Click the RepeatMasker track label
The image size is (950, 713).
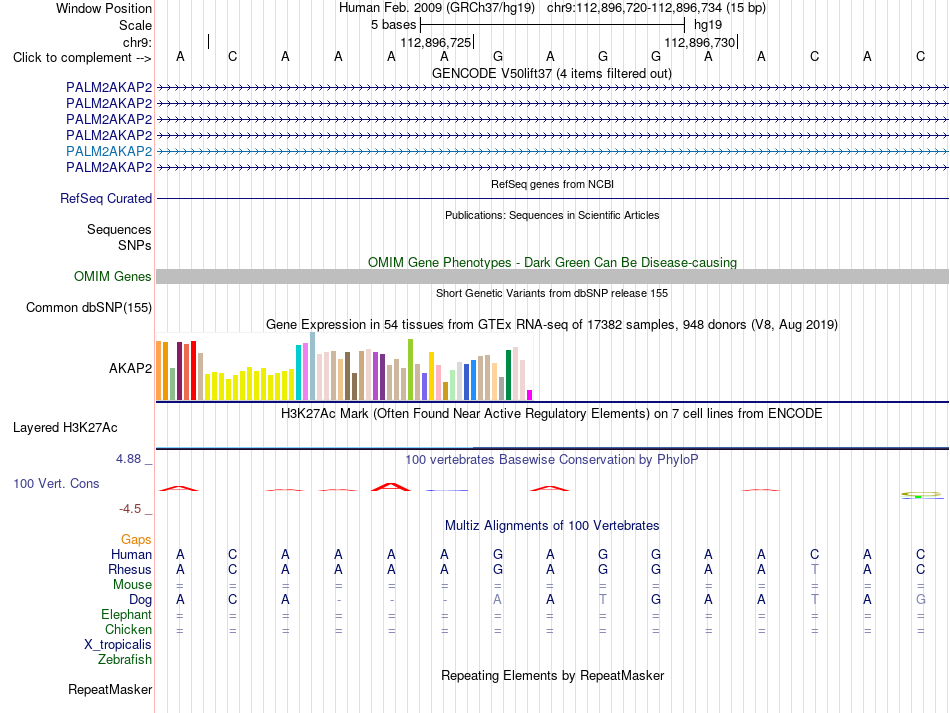[110, 689]
